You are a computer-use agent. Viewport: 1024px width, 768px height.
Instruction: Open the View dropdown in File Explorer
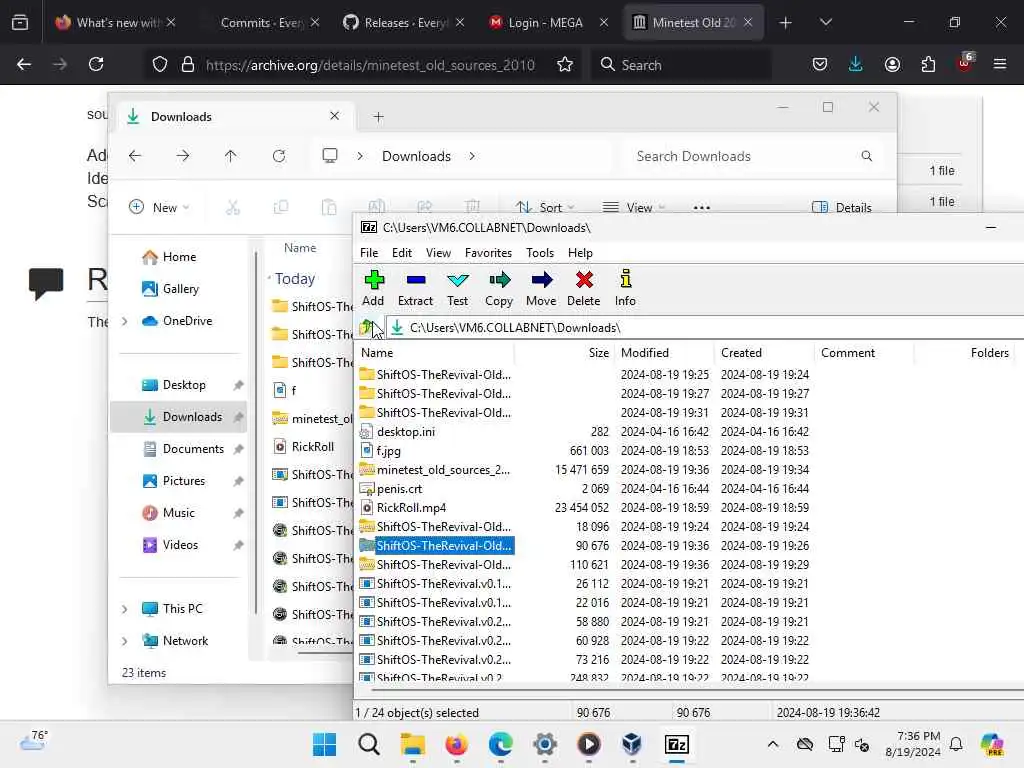[x=633, y=208]
